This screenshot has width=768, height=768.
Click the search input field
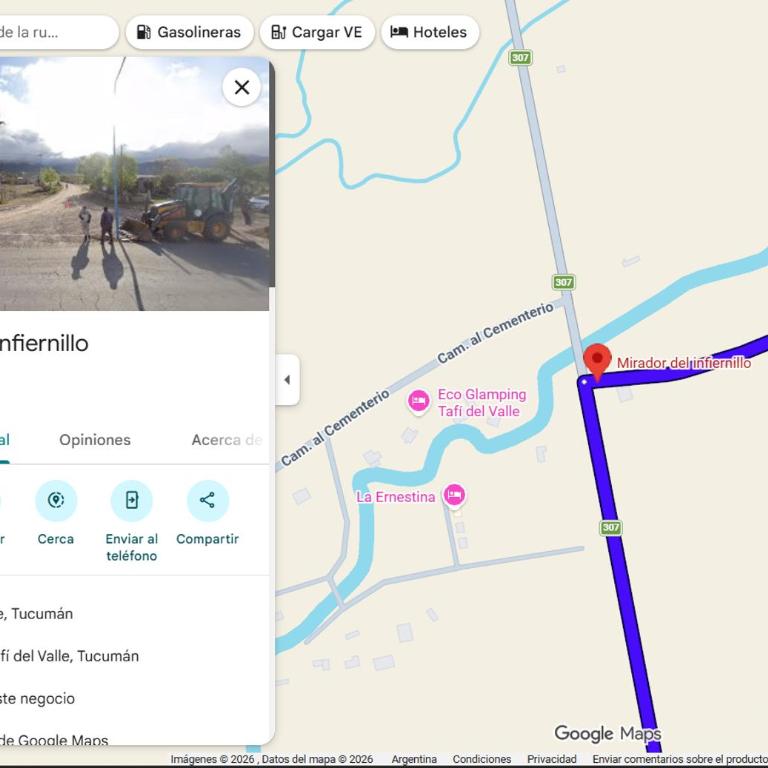(59, 32)
